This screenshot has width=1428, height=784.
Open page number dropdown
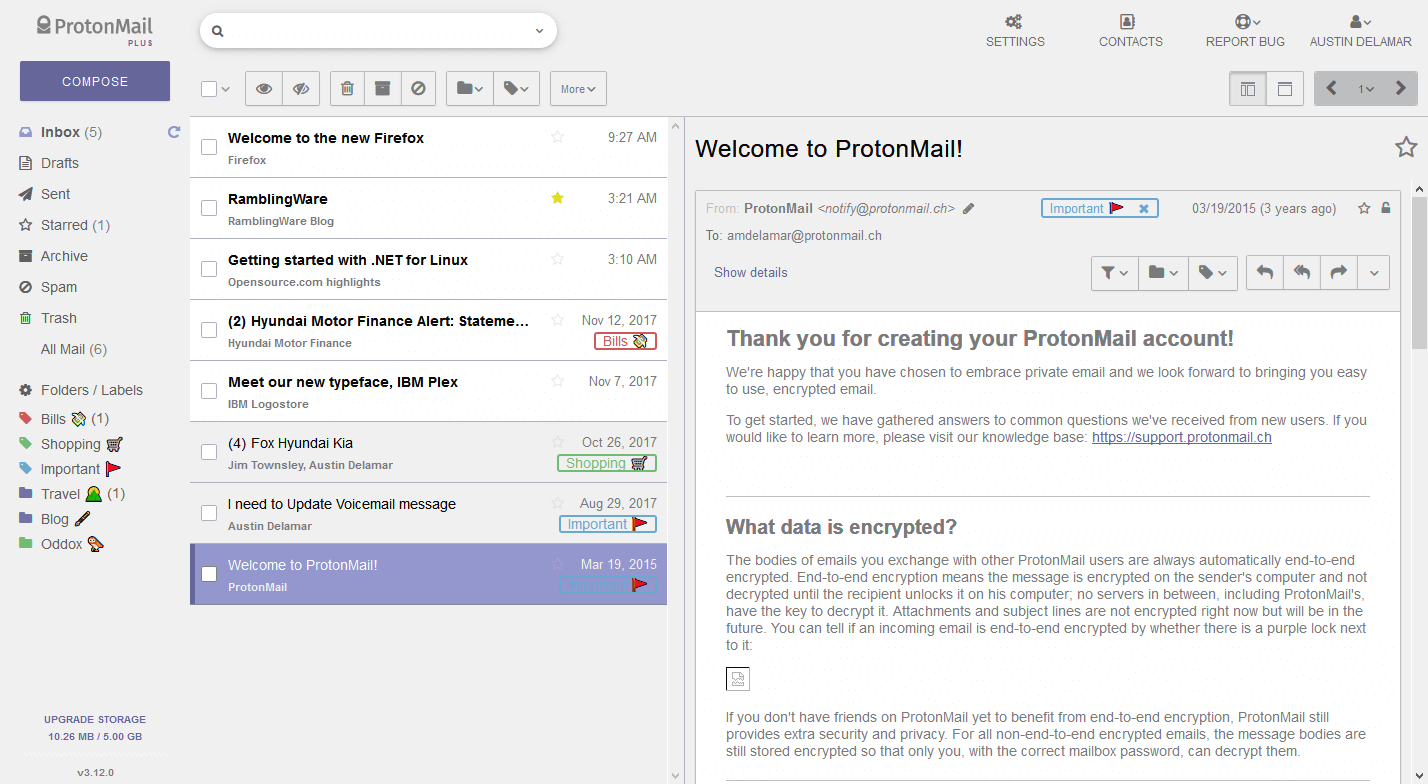pos(1366,88)
